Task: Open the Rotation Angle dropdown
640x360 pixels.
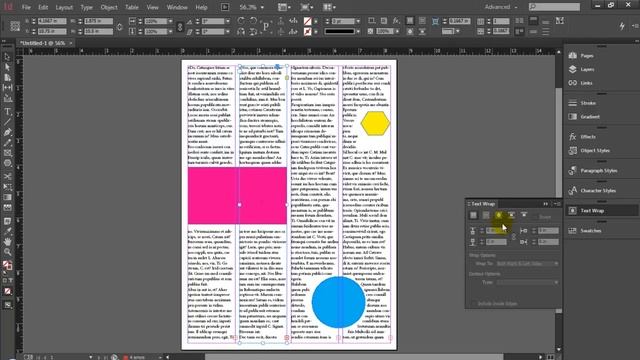Action: pos(228,21)
